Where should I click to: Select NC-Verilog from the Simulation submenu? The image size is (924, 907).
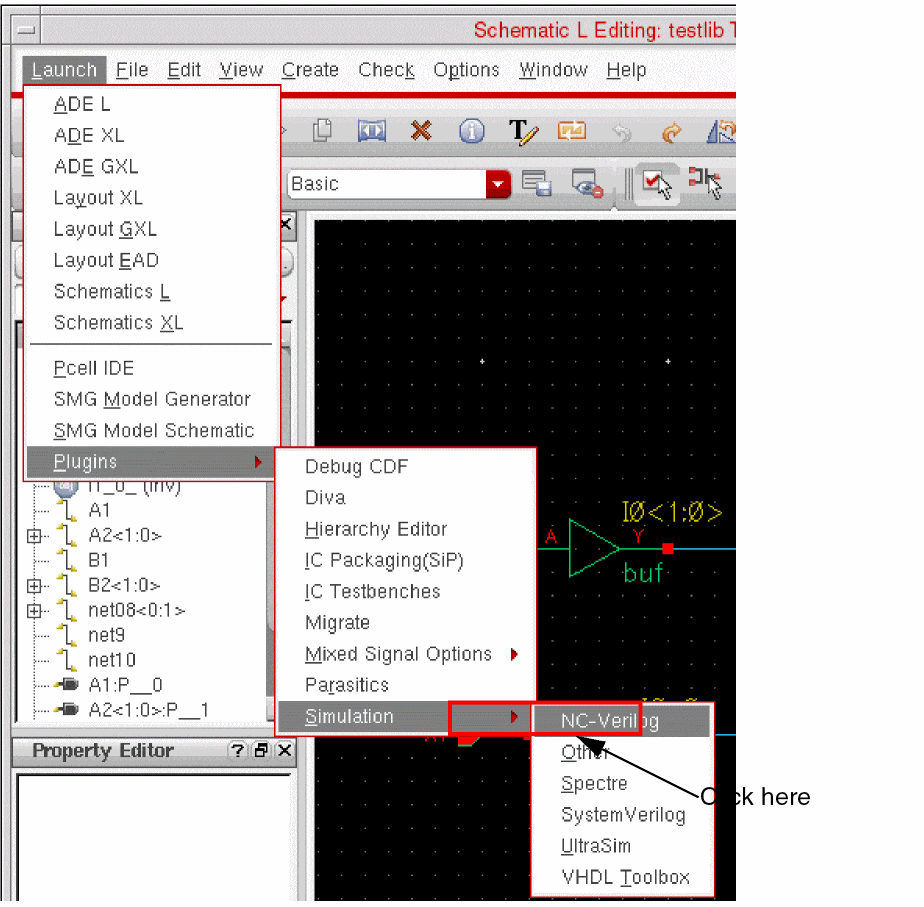tap(609, 721)
